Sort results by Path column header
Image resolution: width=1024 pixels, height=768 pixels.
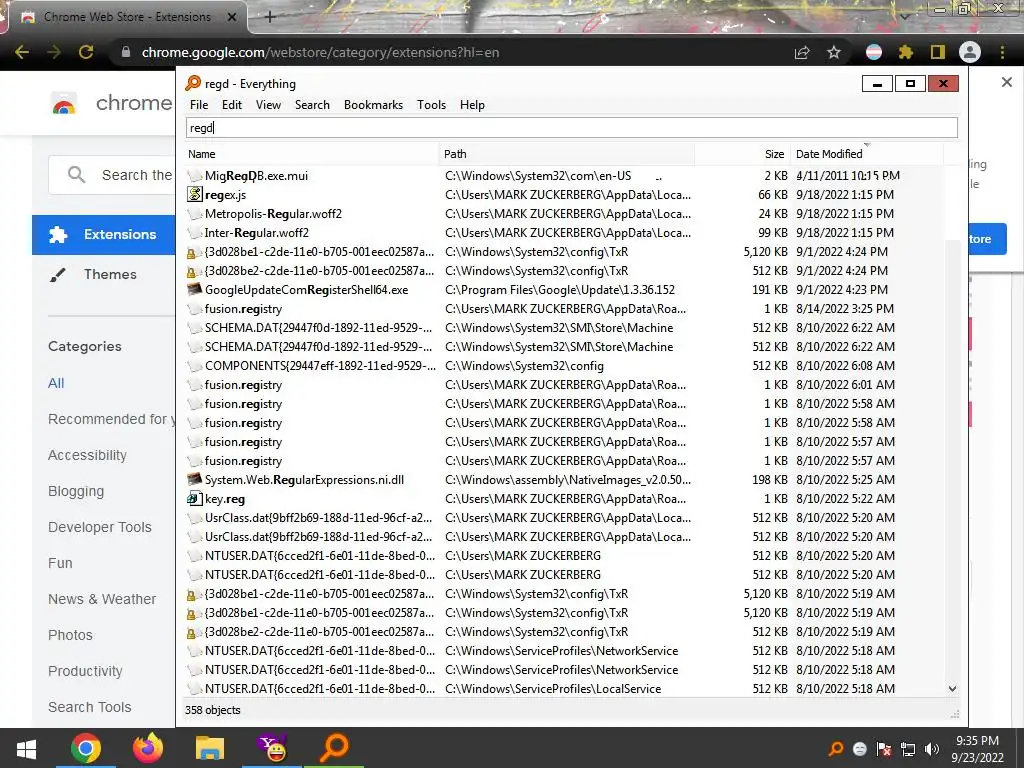(567, 154)
